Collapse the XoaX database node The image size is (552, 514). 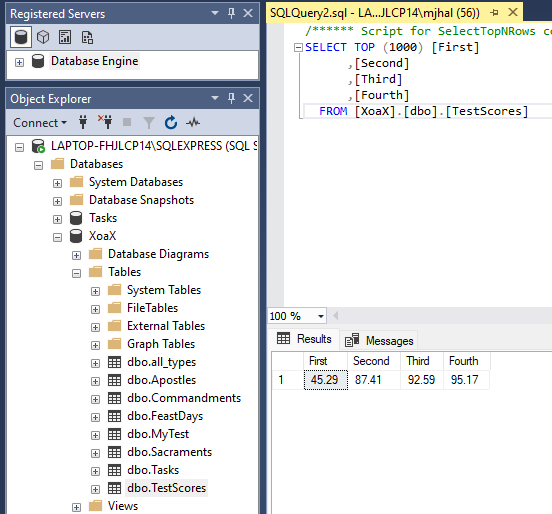57,238
